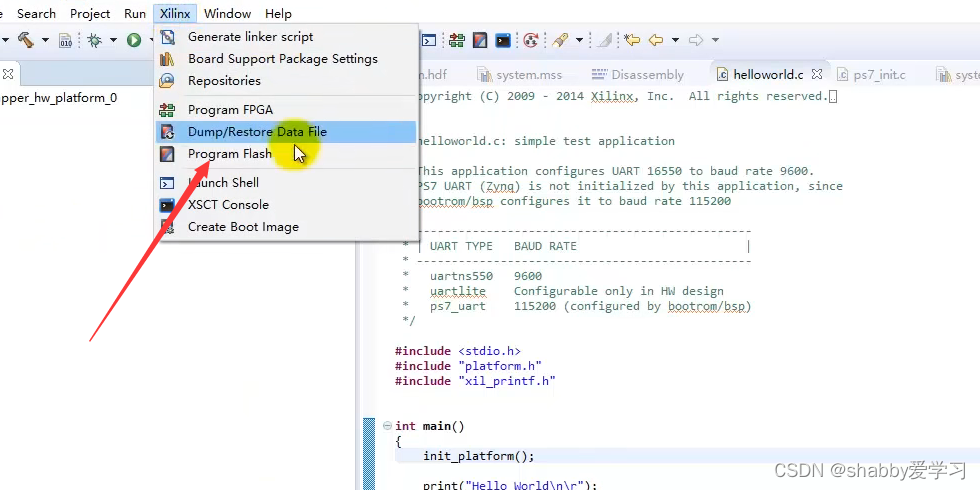Collapse the main() function fold marker
Screen dimensions: 980x490
[387, 426]
